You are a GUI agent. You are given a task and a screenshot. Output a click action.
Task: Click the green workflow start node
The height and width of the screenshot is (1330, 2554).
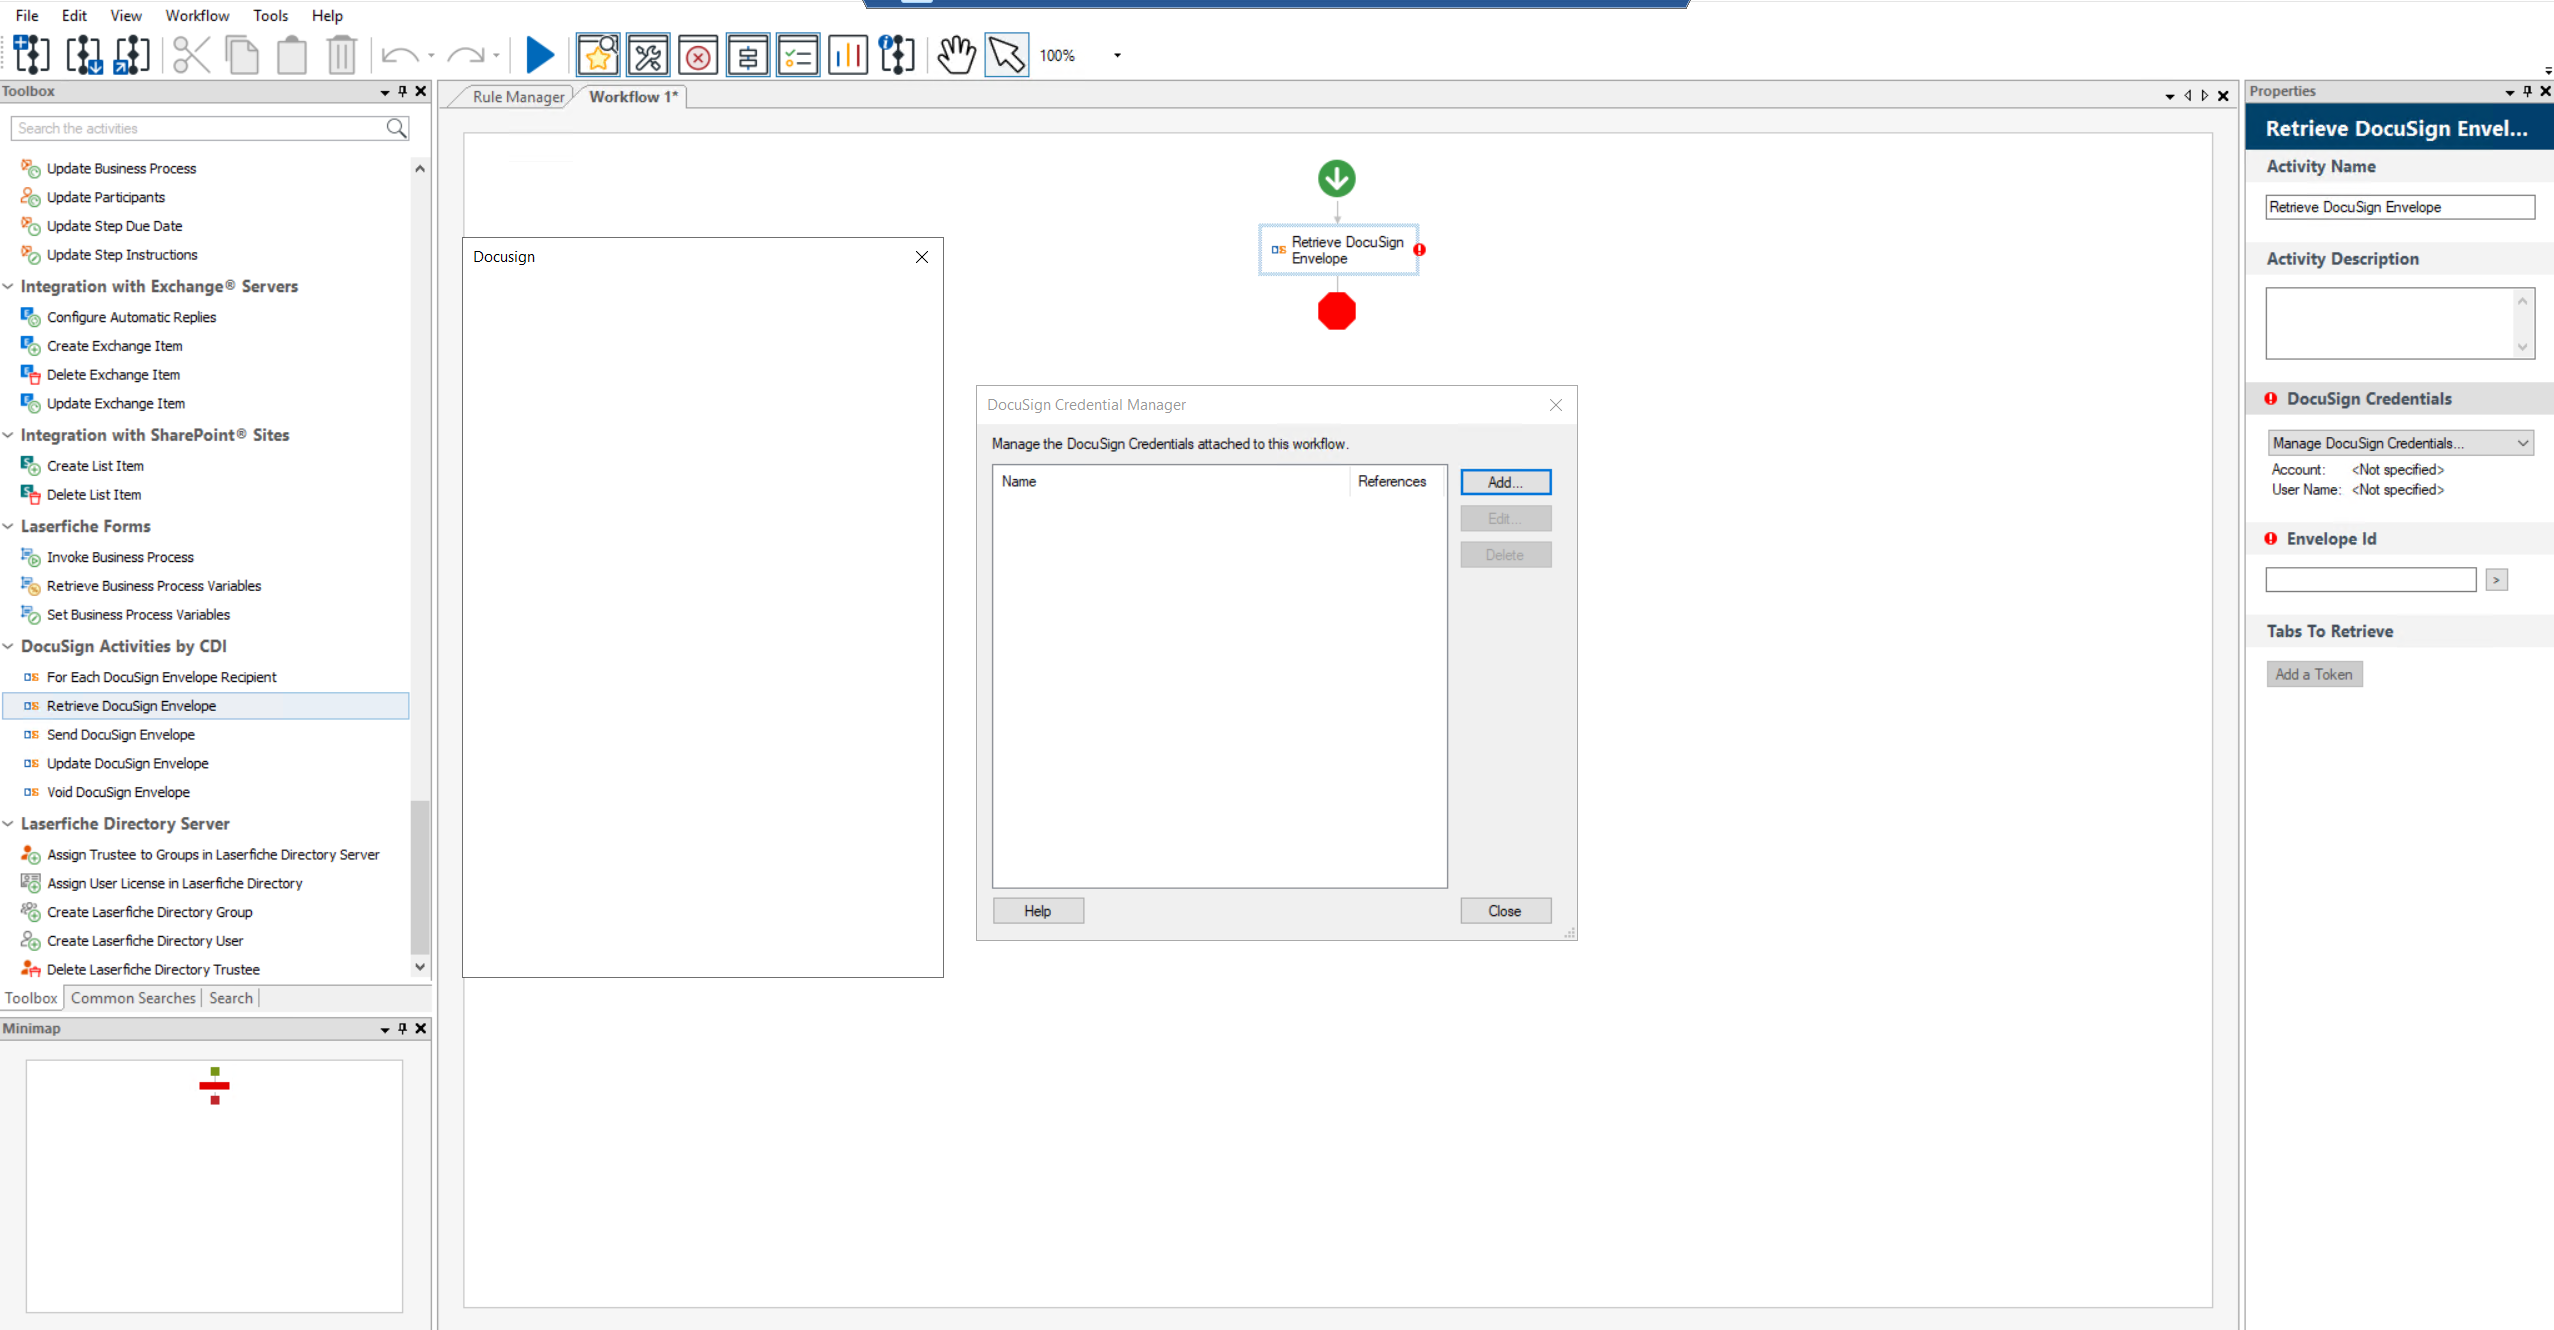coord(1337,179)
